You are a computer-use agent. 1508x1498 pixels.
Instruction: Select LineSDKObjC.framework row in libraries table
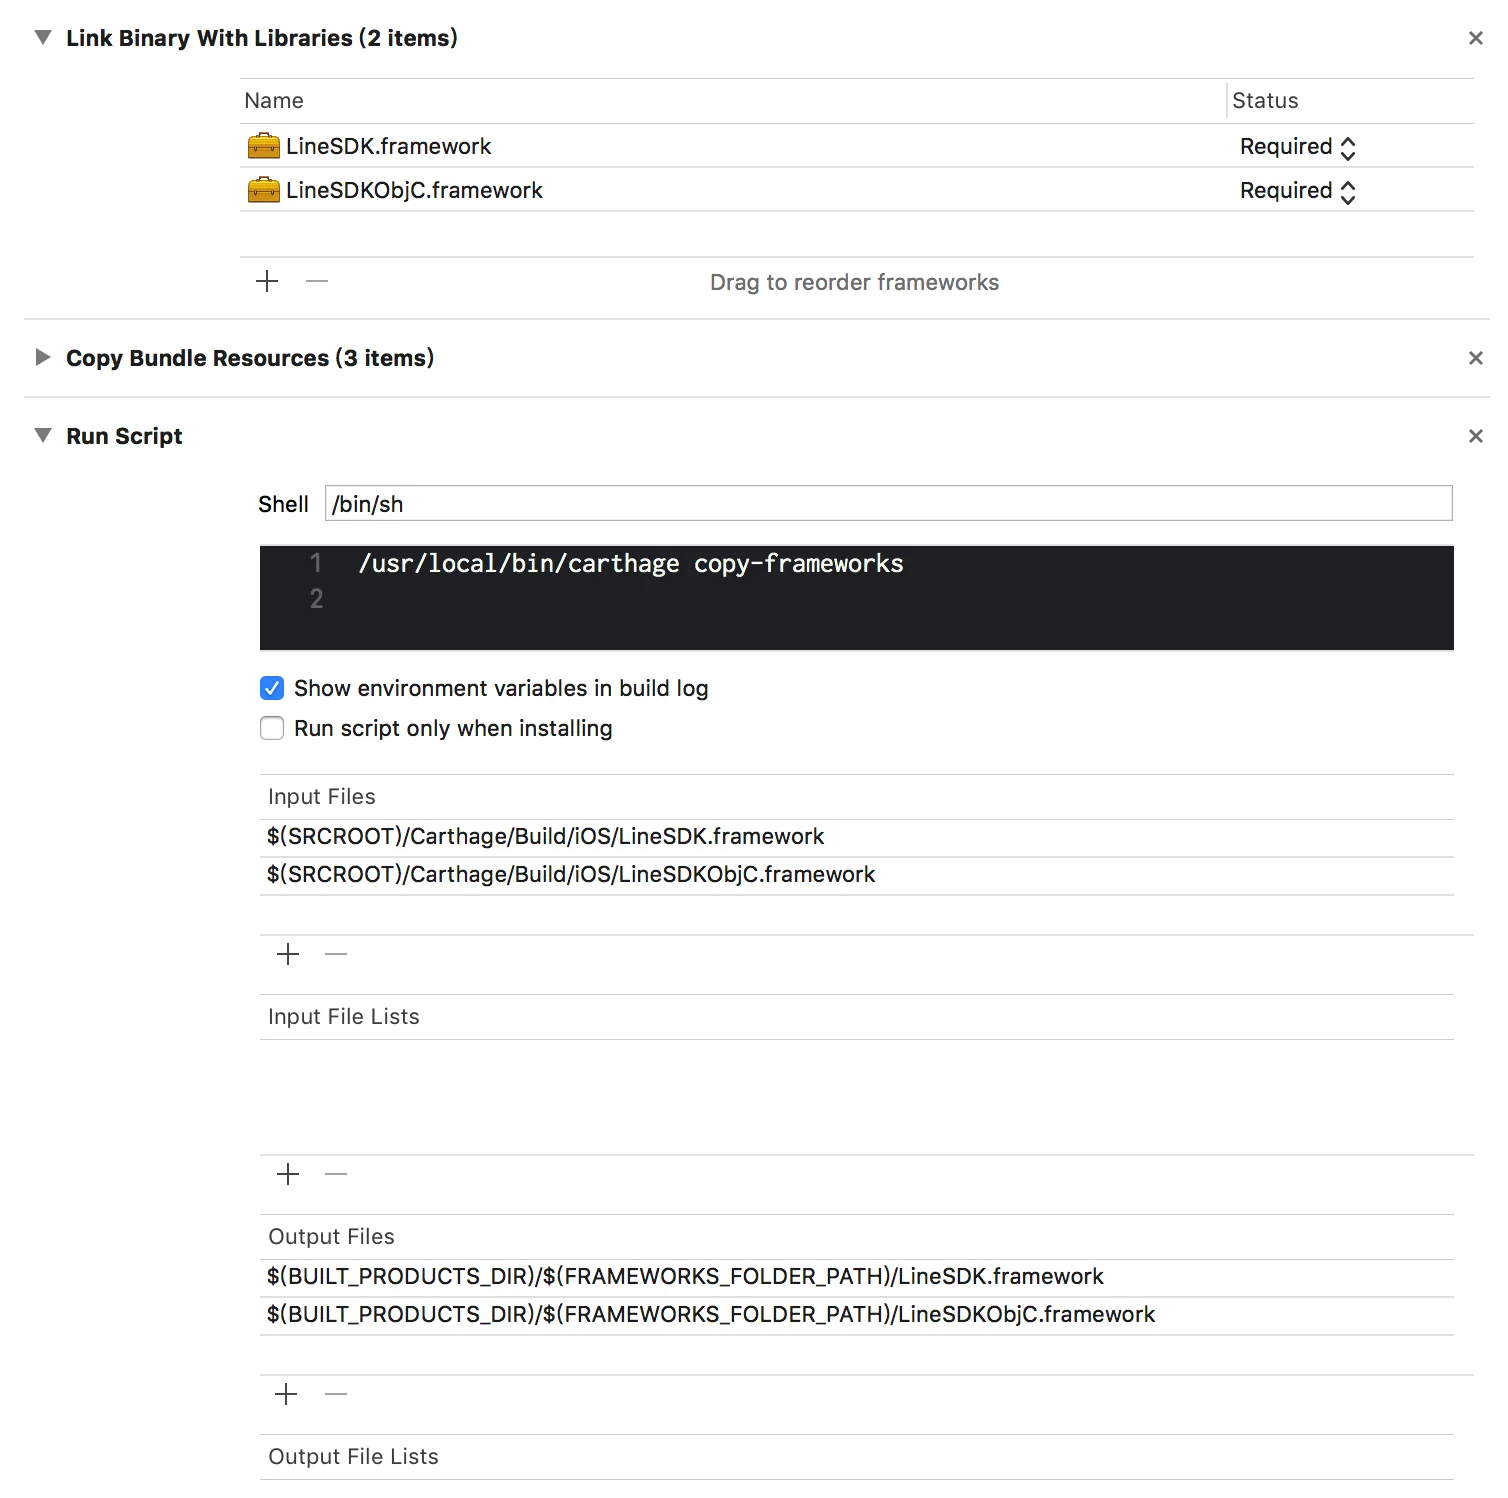(x=856, y=190)
